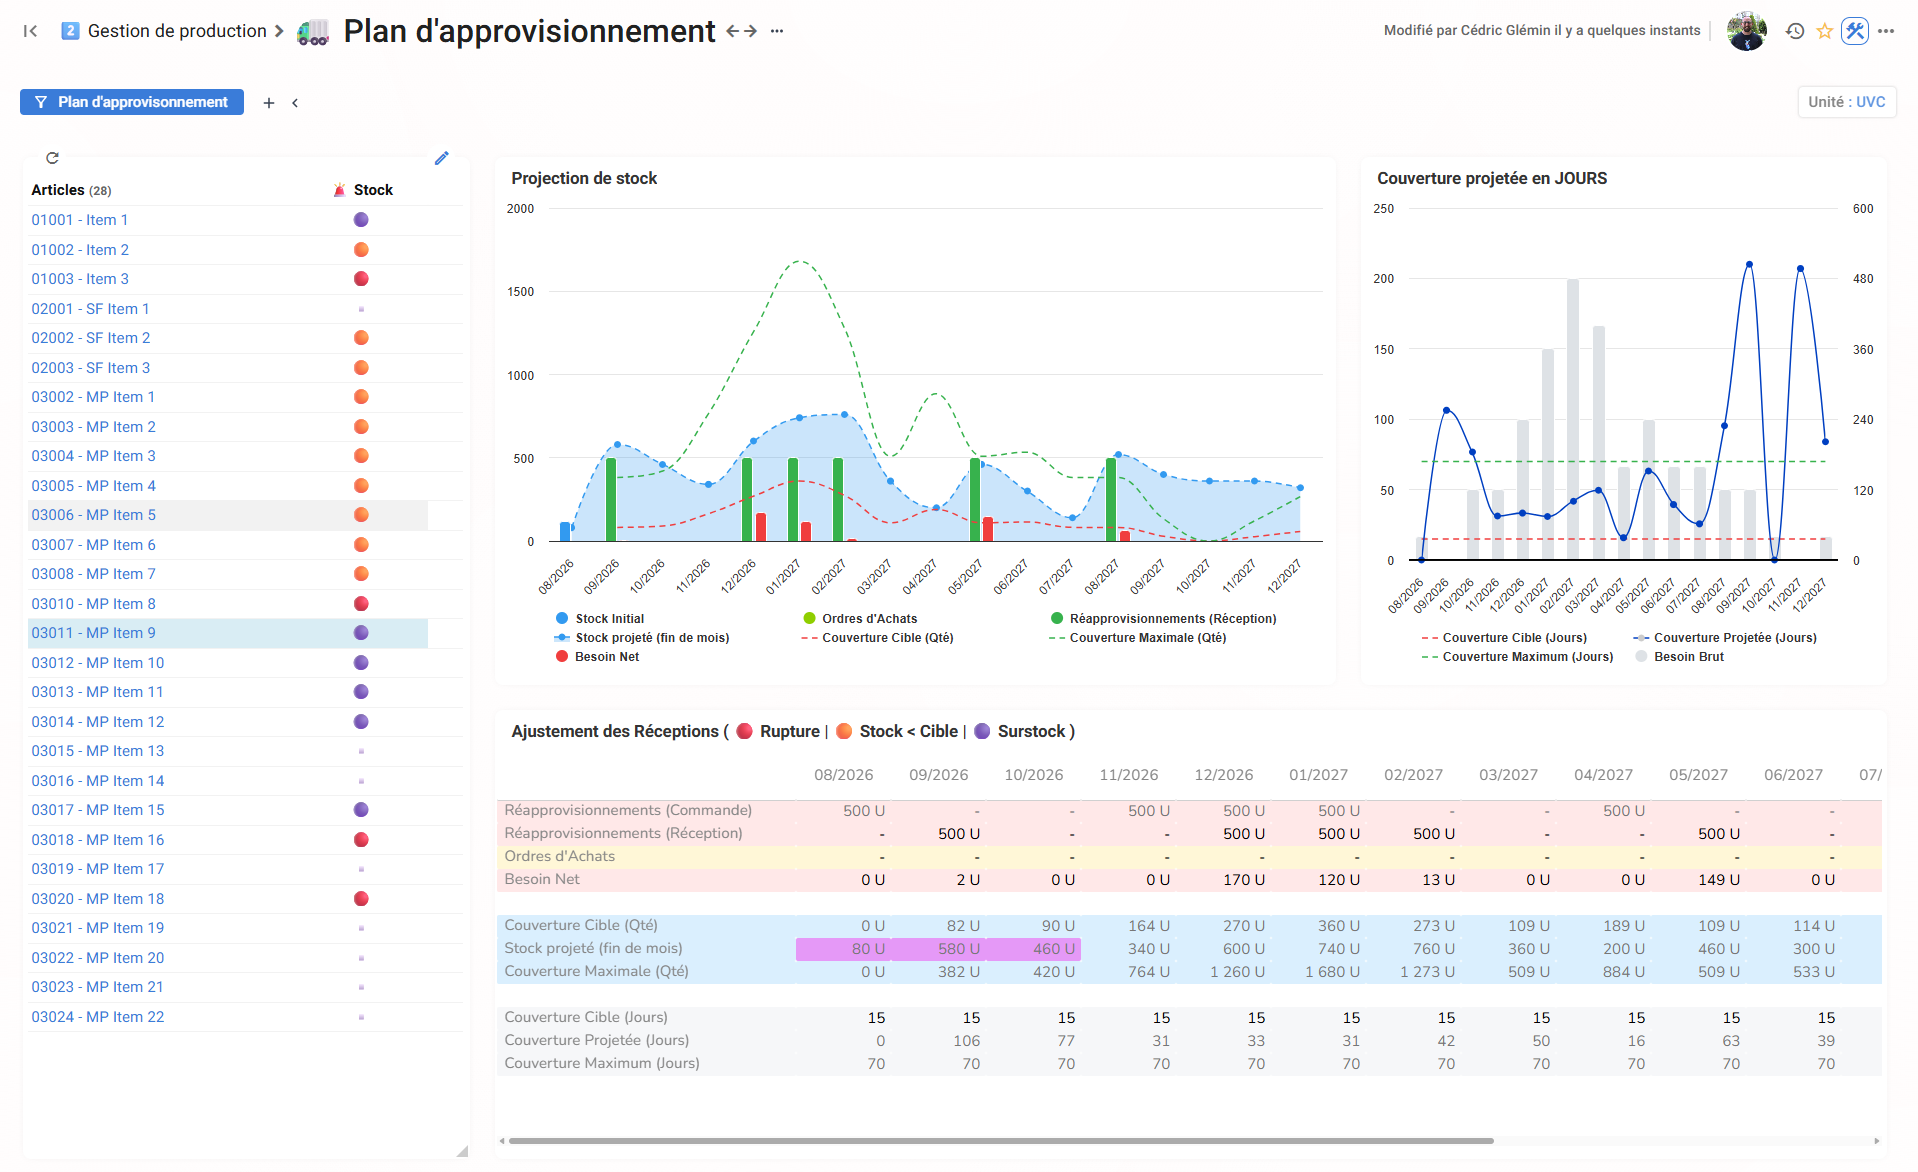Select article 02001 - SF Item 1
This screenshot has height=1172, width=1918.
[x=90, y=309]
